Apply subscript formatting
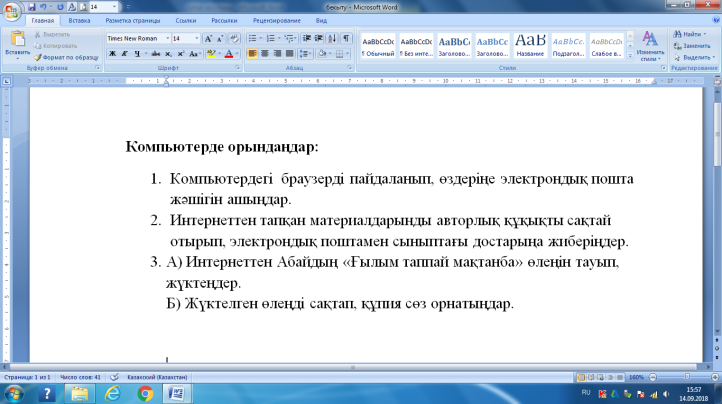 tap(169, 54)
